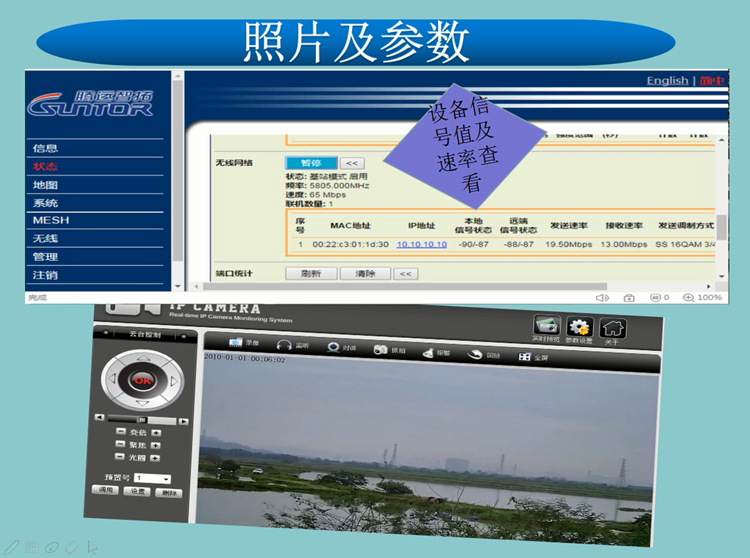Click the horizontal scrollbar right arrow
The width and height of the screenshot is (750, 558).
tap(708, 286)
